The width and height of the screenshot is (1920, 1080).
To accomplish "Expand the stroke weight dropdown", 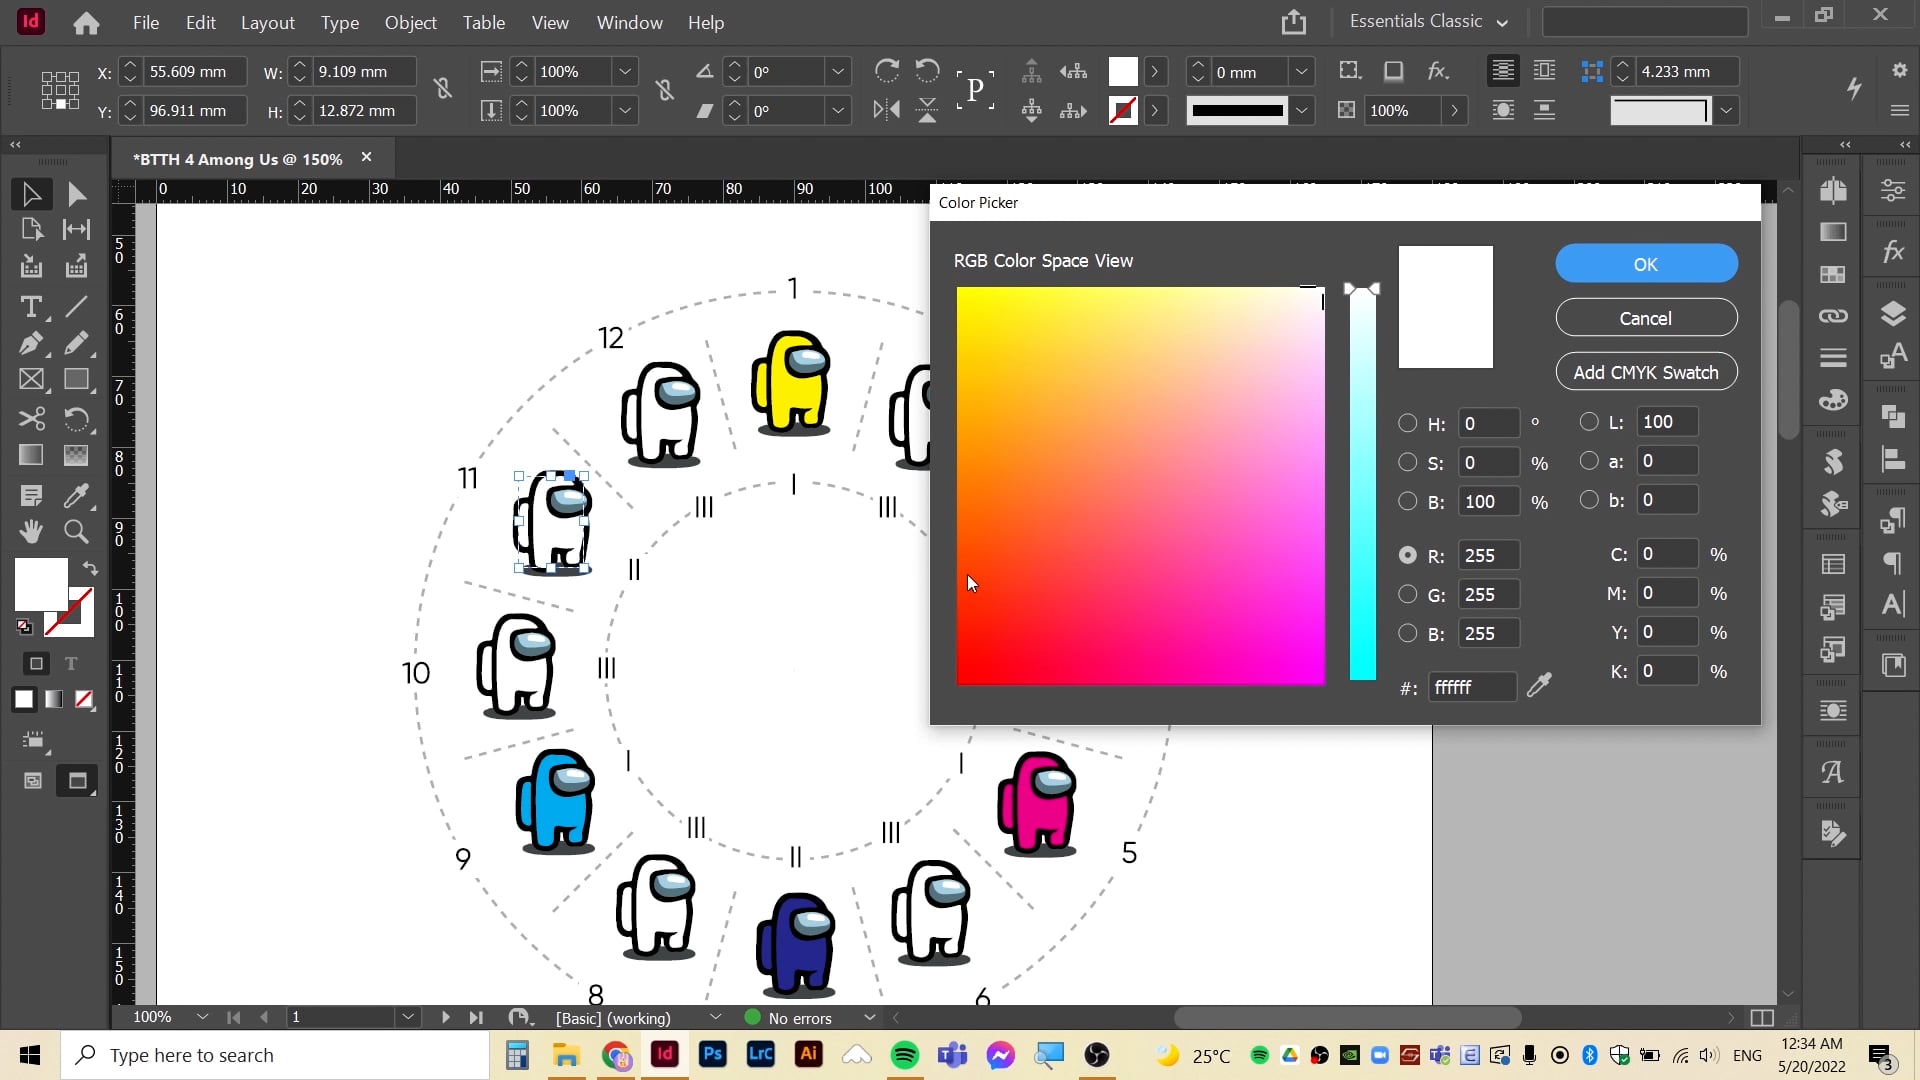I will coord(1301,72).
